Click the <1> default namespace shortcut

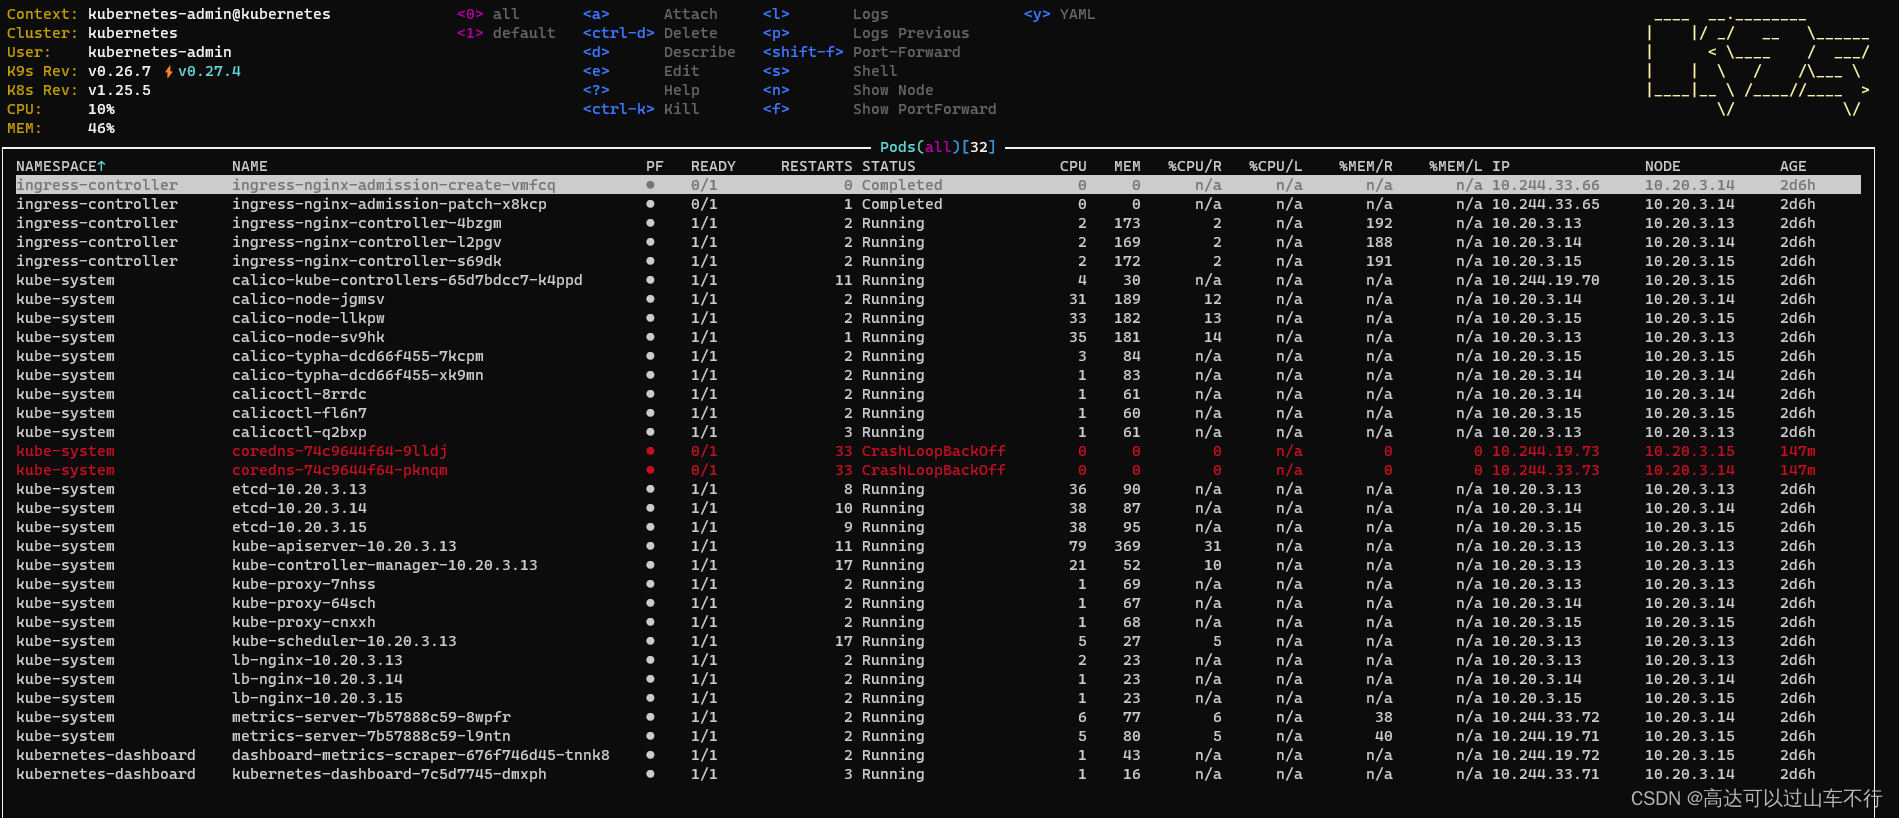coord(506,33)
